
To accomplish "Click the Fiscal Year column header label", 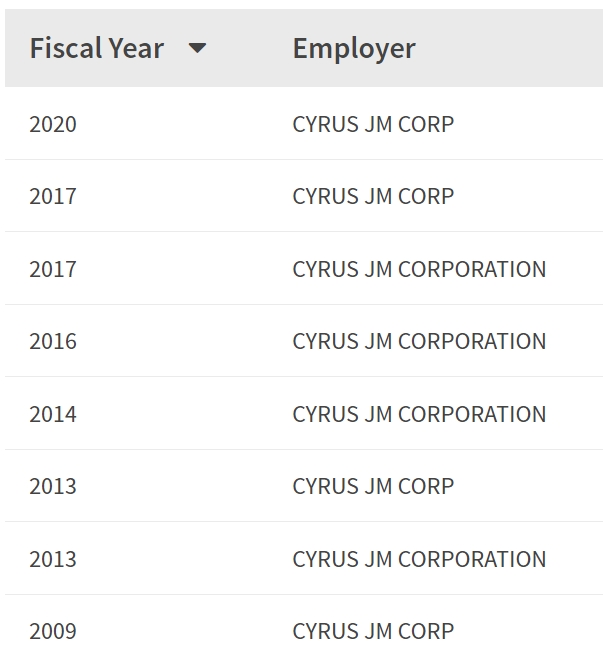I will [x=96, y=48].
